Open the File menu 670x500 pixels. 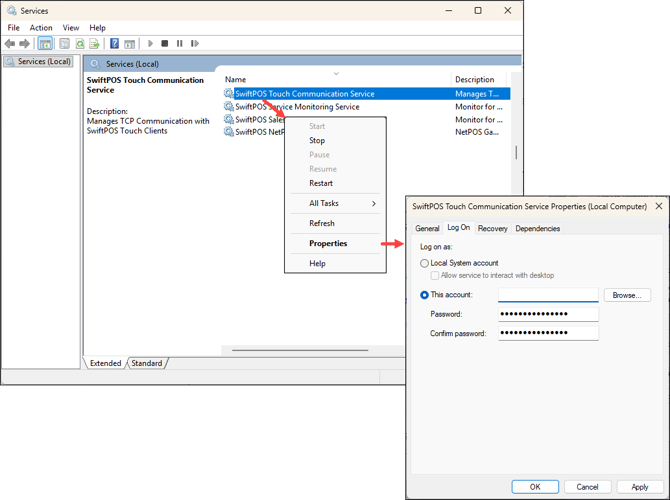pyautogui.click(x=14, y=28)
